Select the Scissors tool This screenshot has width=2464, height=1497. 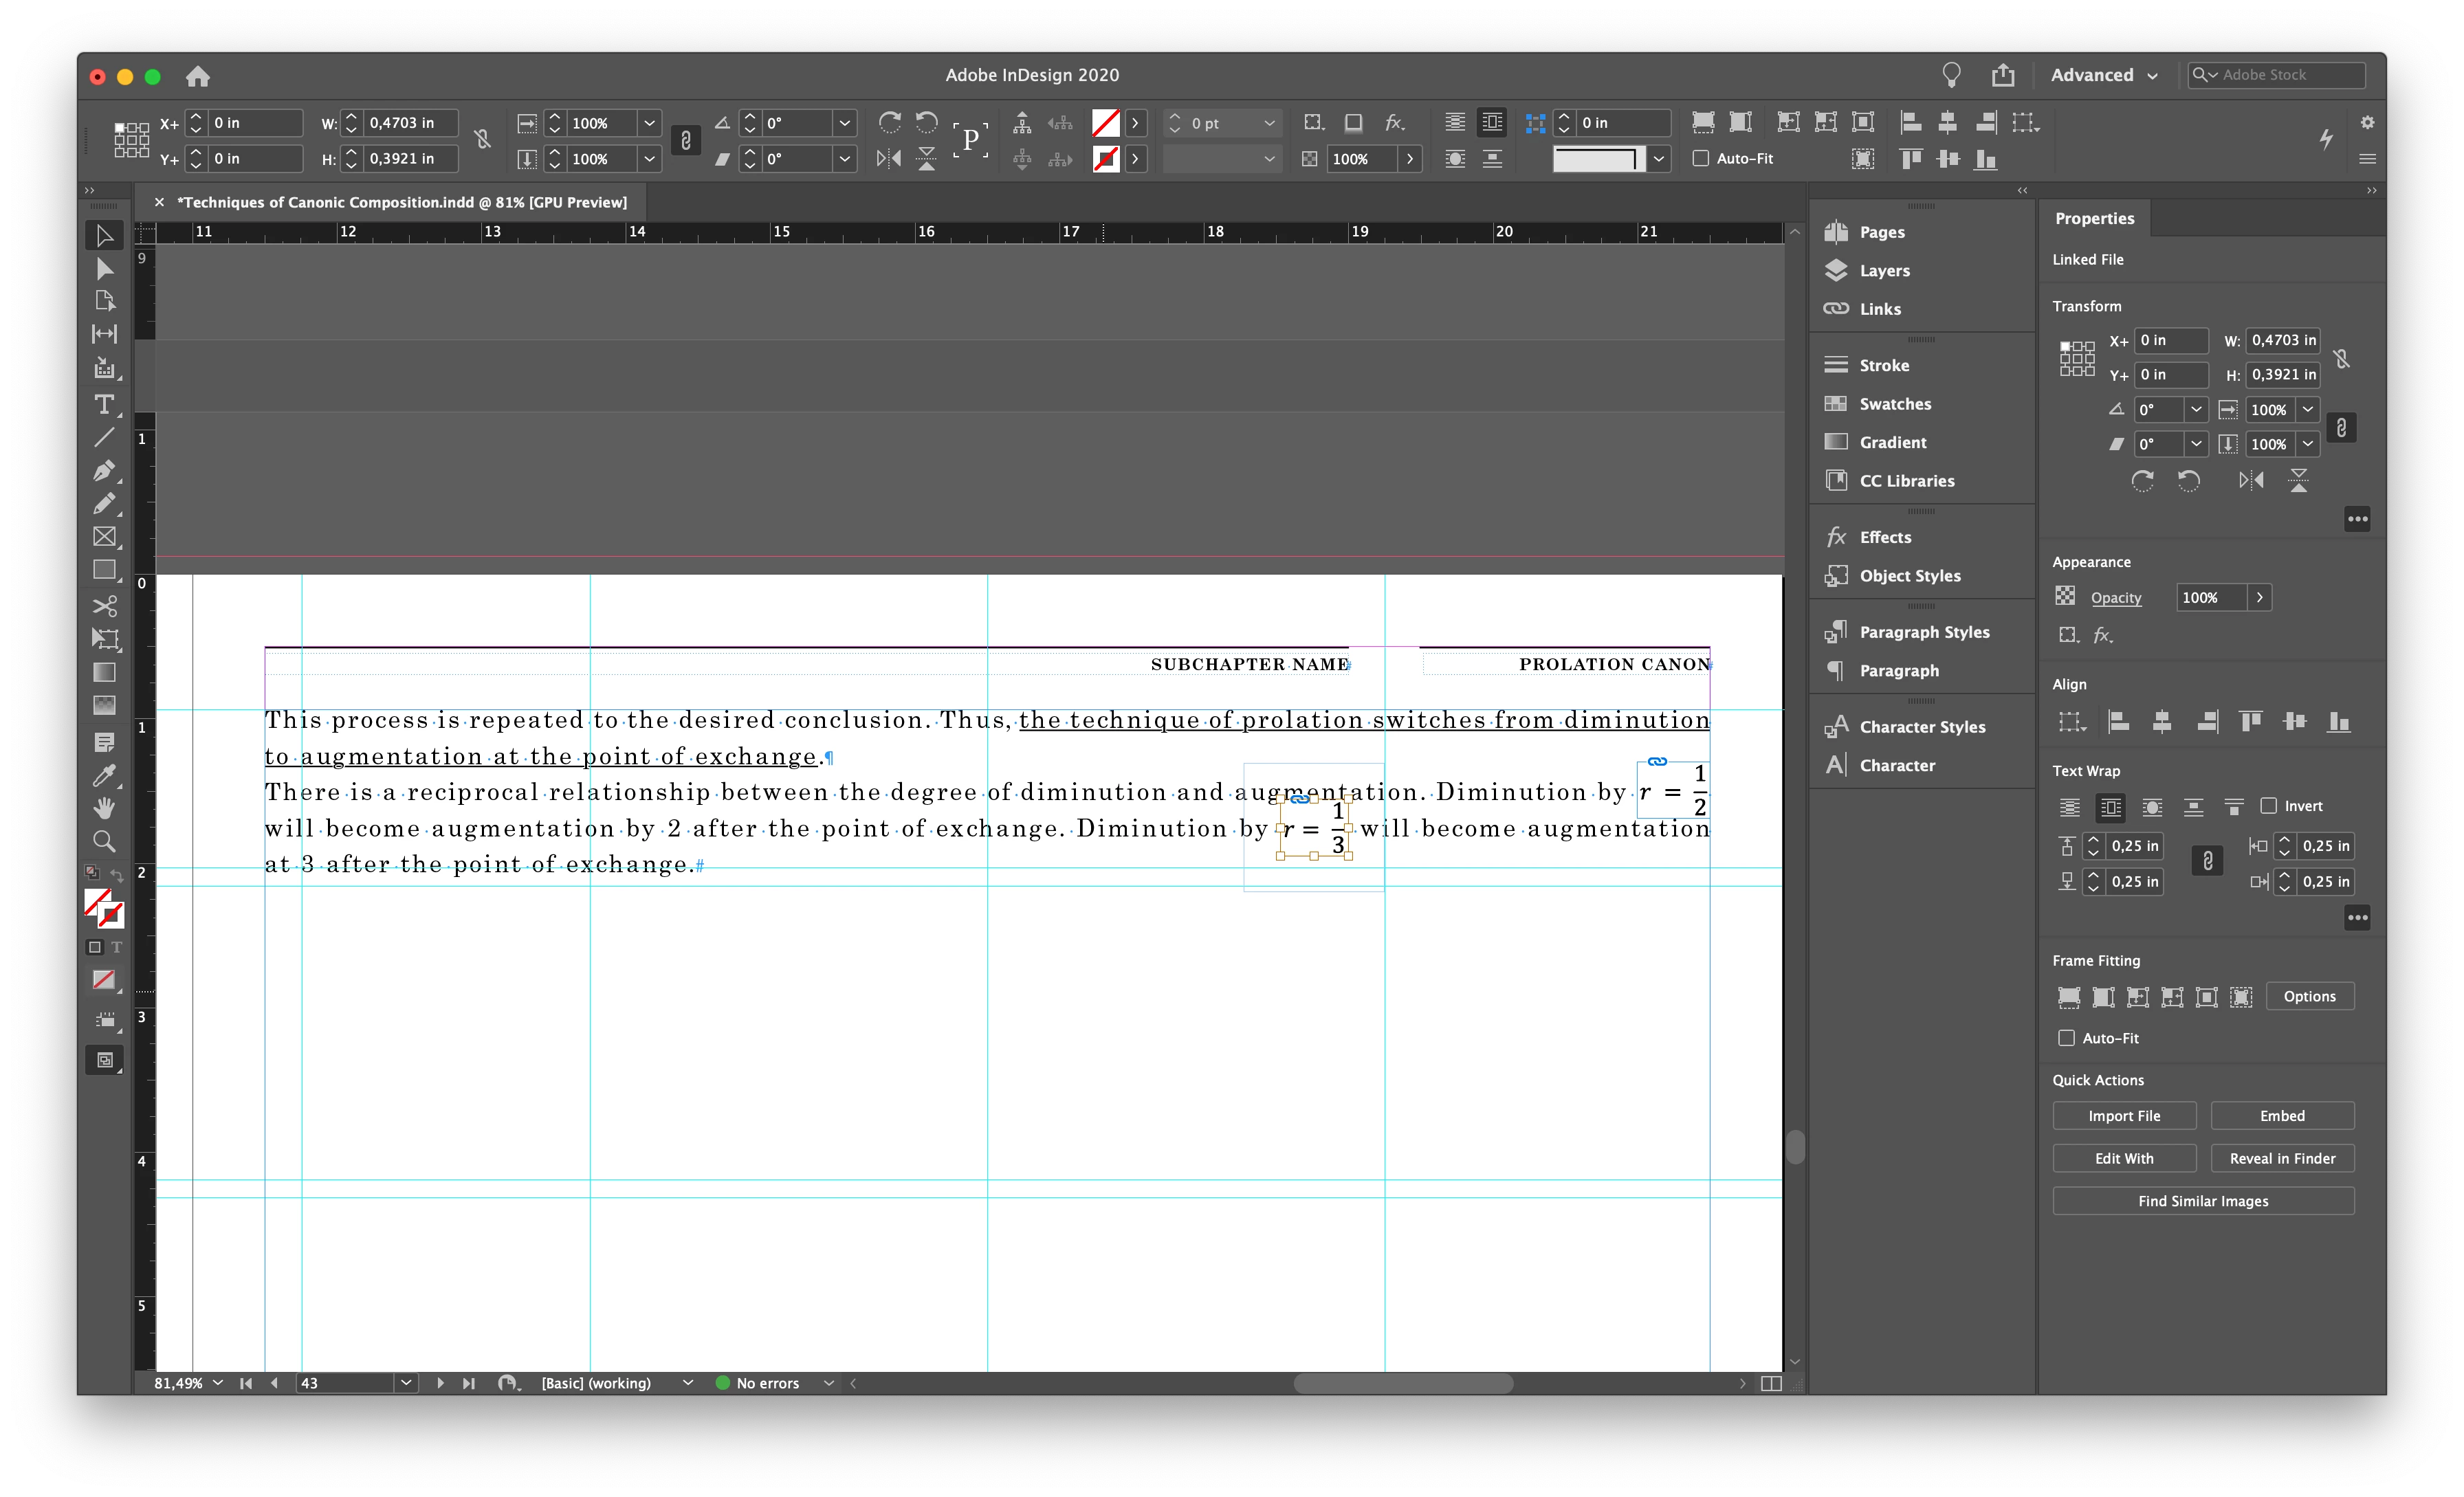tap(103, 606)
